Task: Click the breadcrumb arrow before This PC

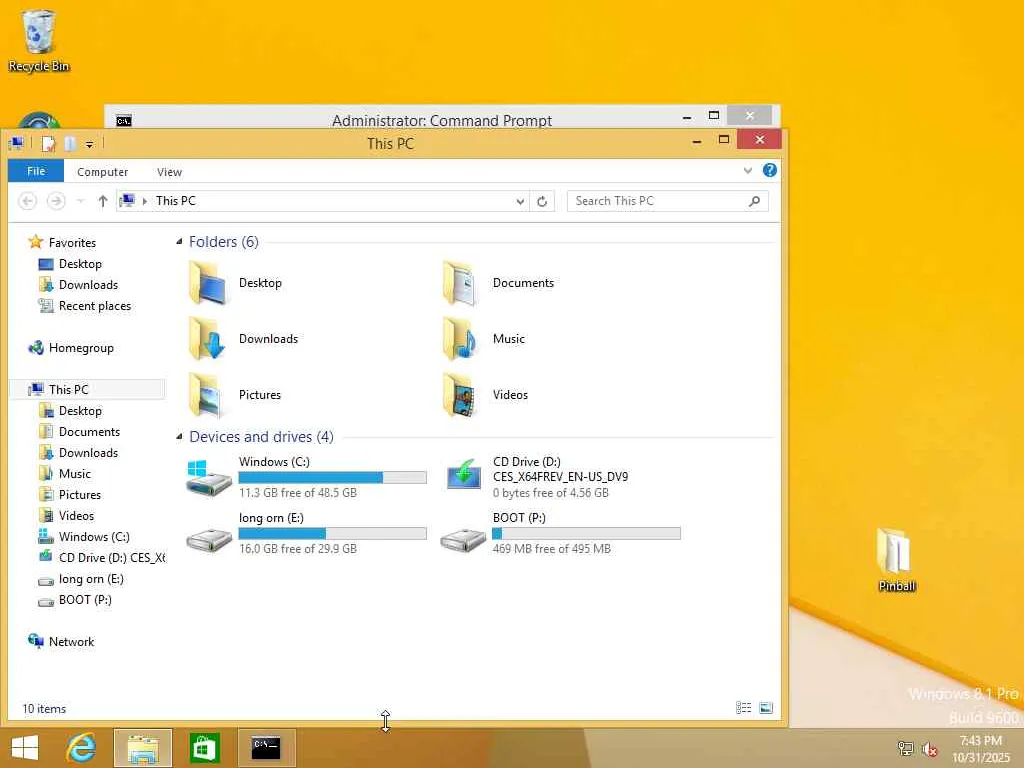Action: [x=145, y=201]
